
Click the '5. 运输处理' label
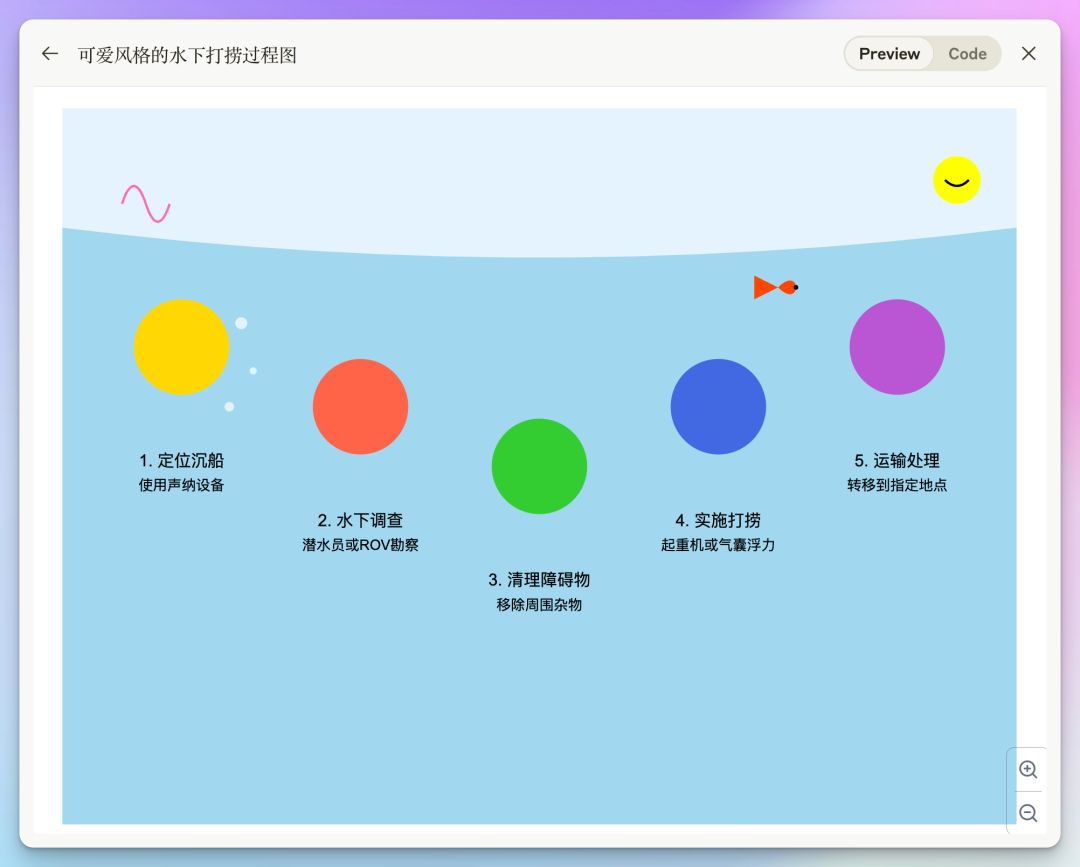tap(897, 461)
